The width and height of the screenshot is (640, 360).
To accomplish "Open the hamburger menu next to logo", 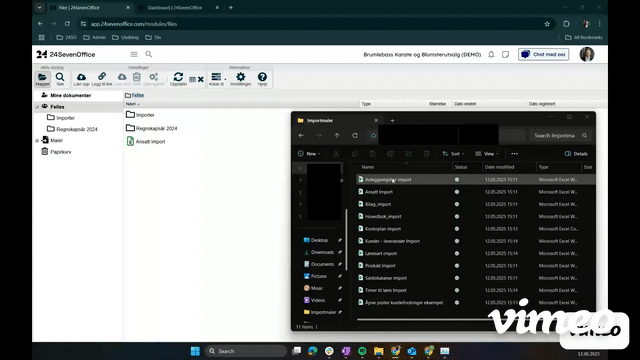I will pos(134,54).
